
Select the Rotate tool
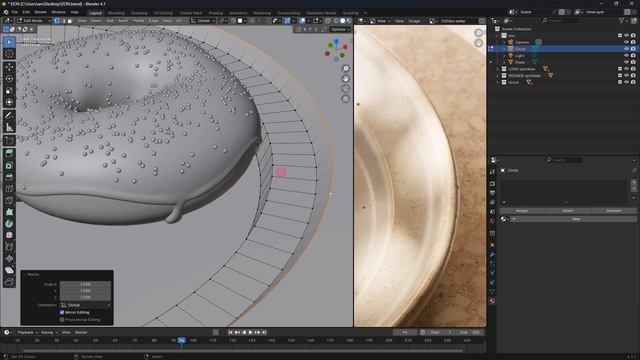pyautogui.click(x=9, y=79)
